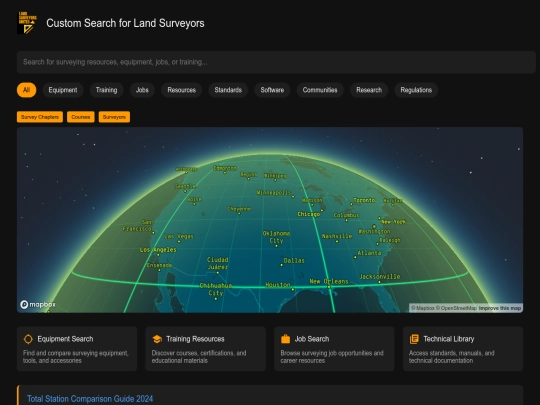Click the Jacksonville map label
This screenshot has height=405, width=540.
[380, 277]
